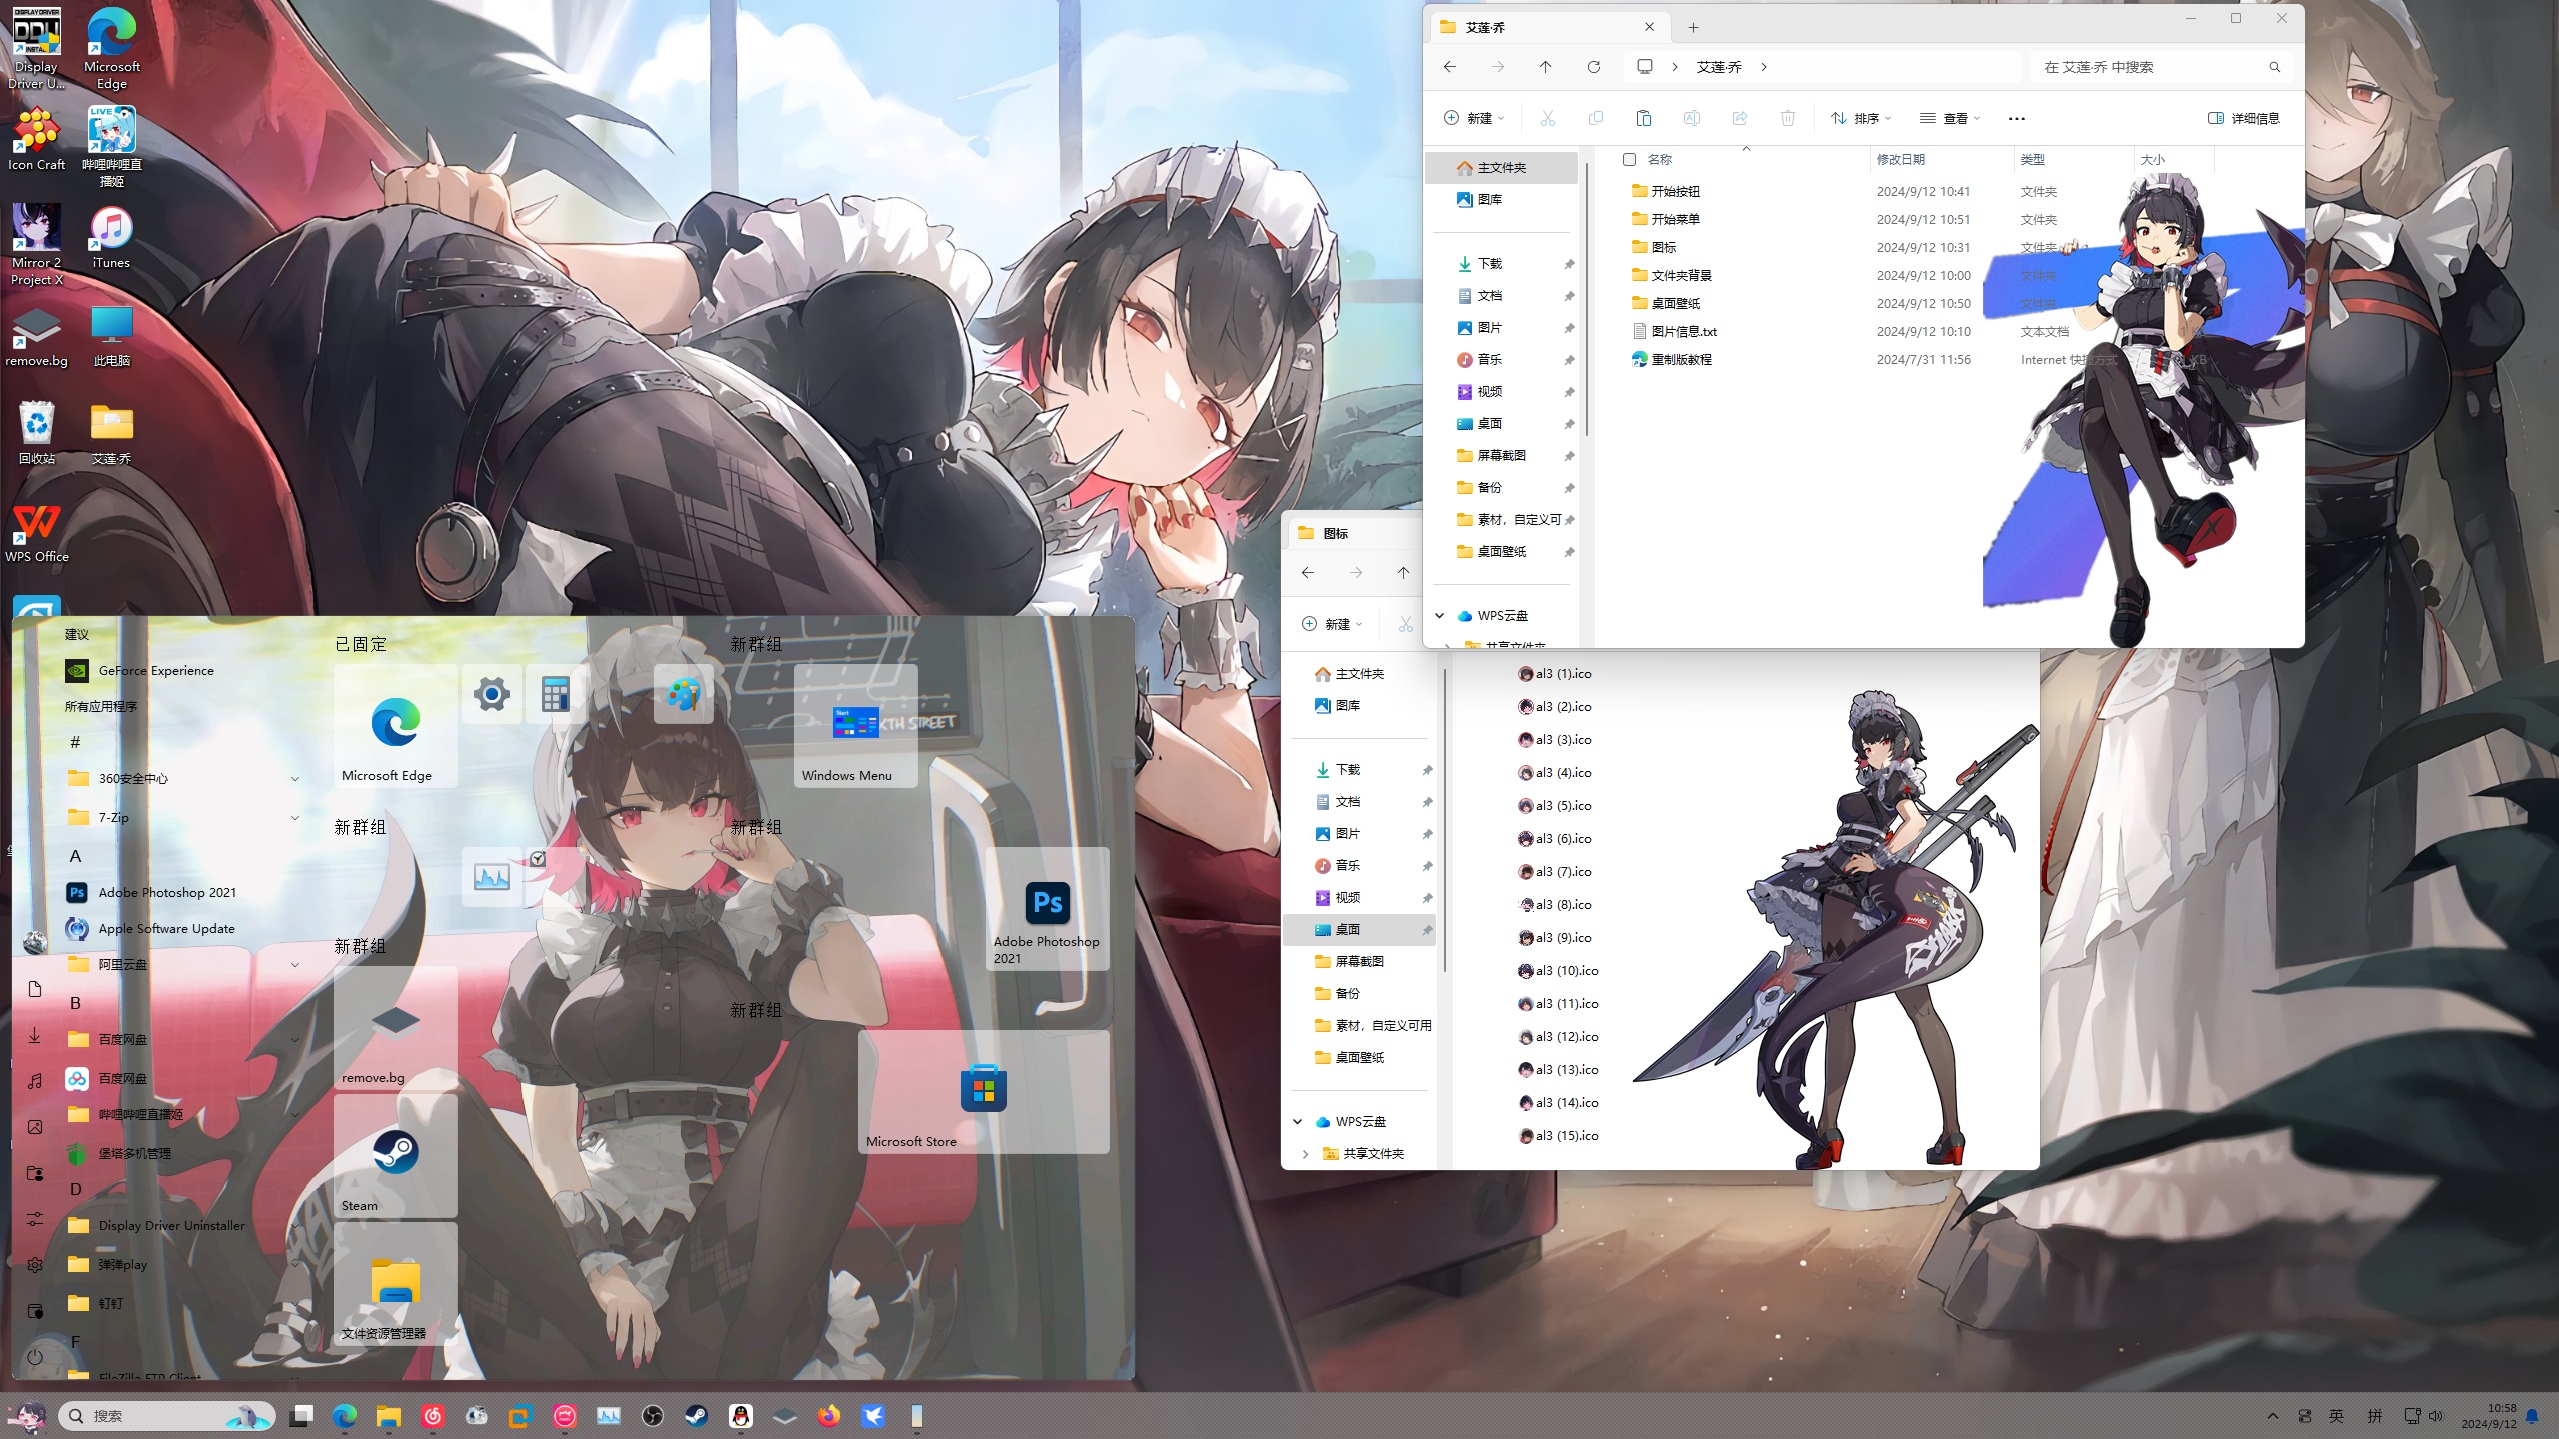Screen dimensions: 2559x1439
Task: Click the 新建 button in top Explorer
Action: tap(1473, 118)
